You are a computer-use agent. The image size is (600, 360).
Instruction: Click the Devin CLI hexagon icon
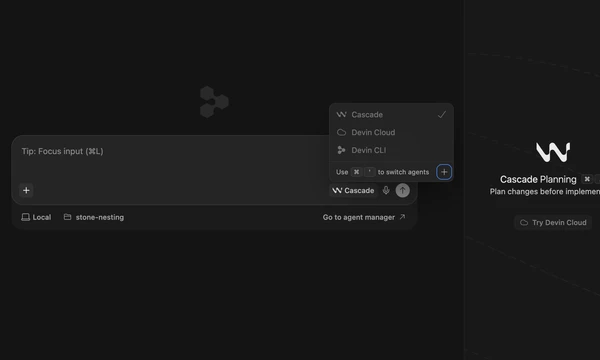tap(341, 150)
